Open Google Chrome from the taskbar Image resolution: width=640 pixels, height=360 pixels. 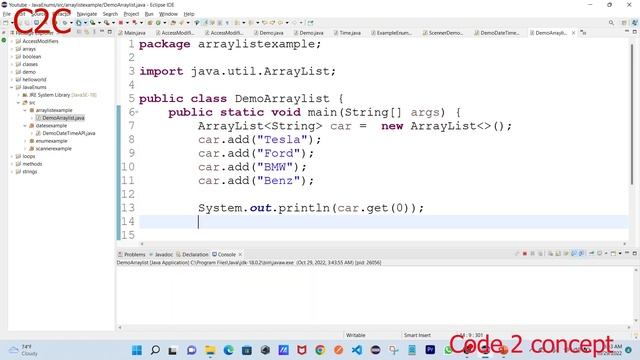[x=320, y=350]
